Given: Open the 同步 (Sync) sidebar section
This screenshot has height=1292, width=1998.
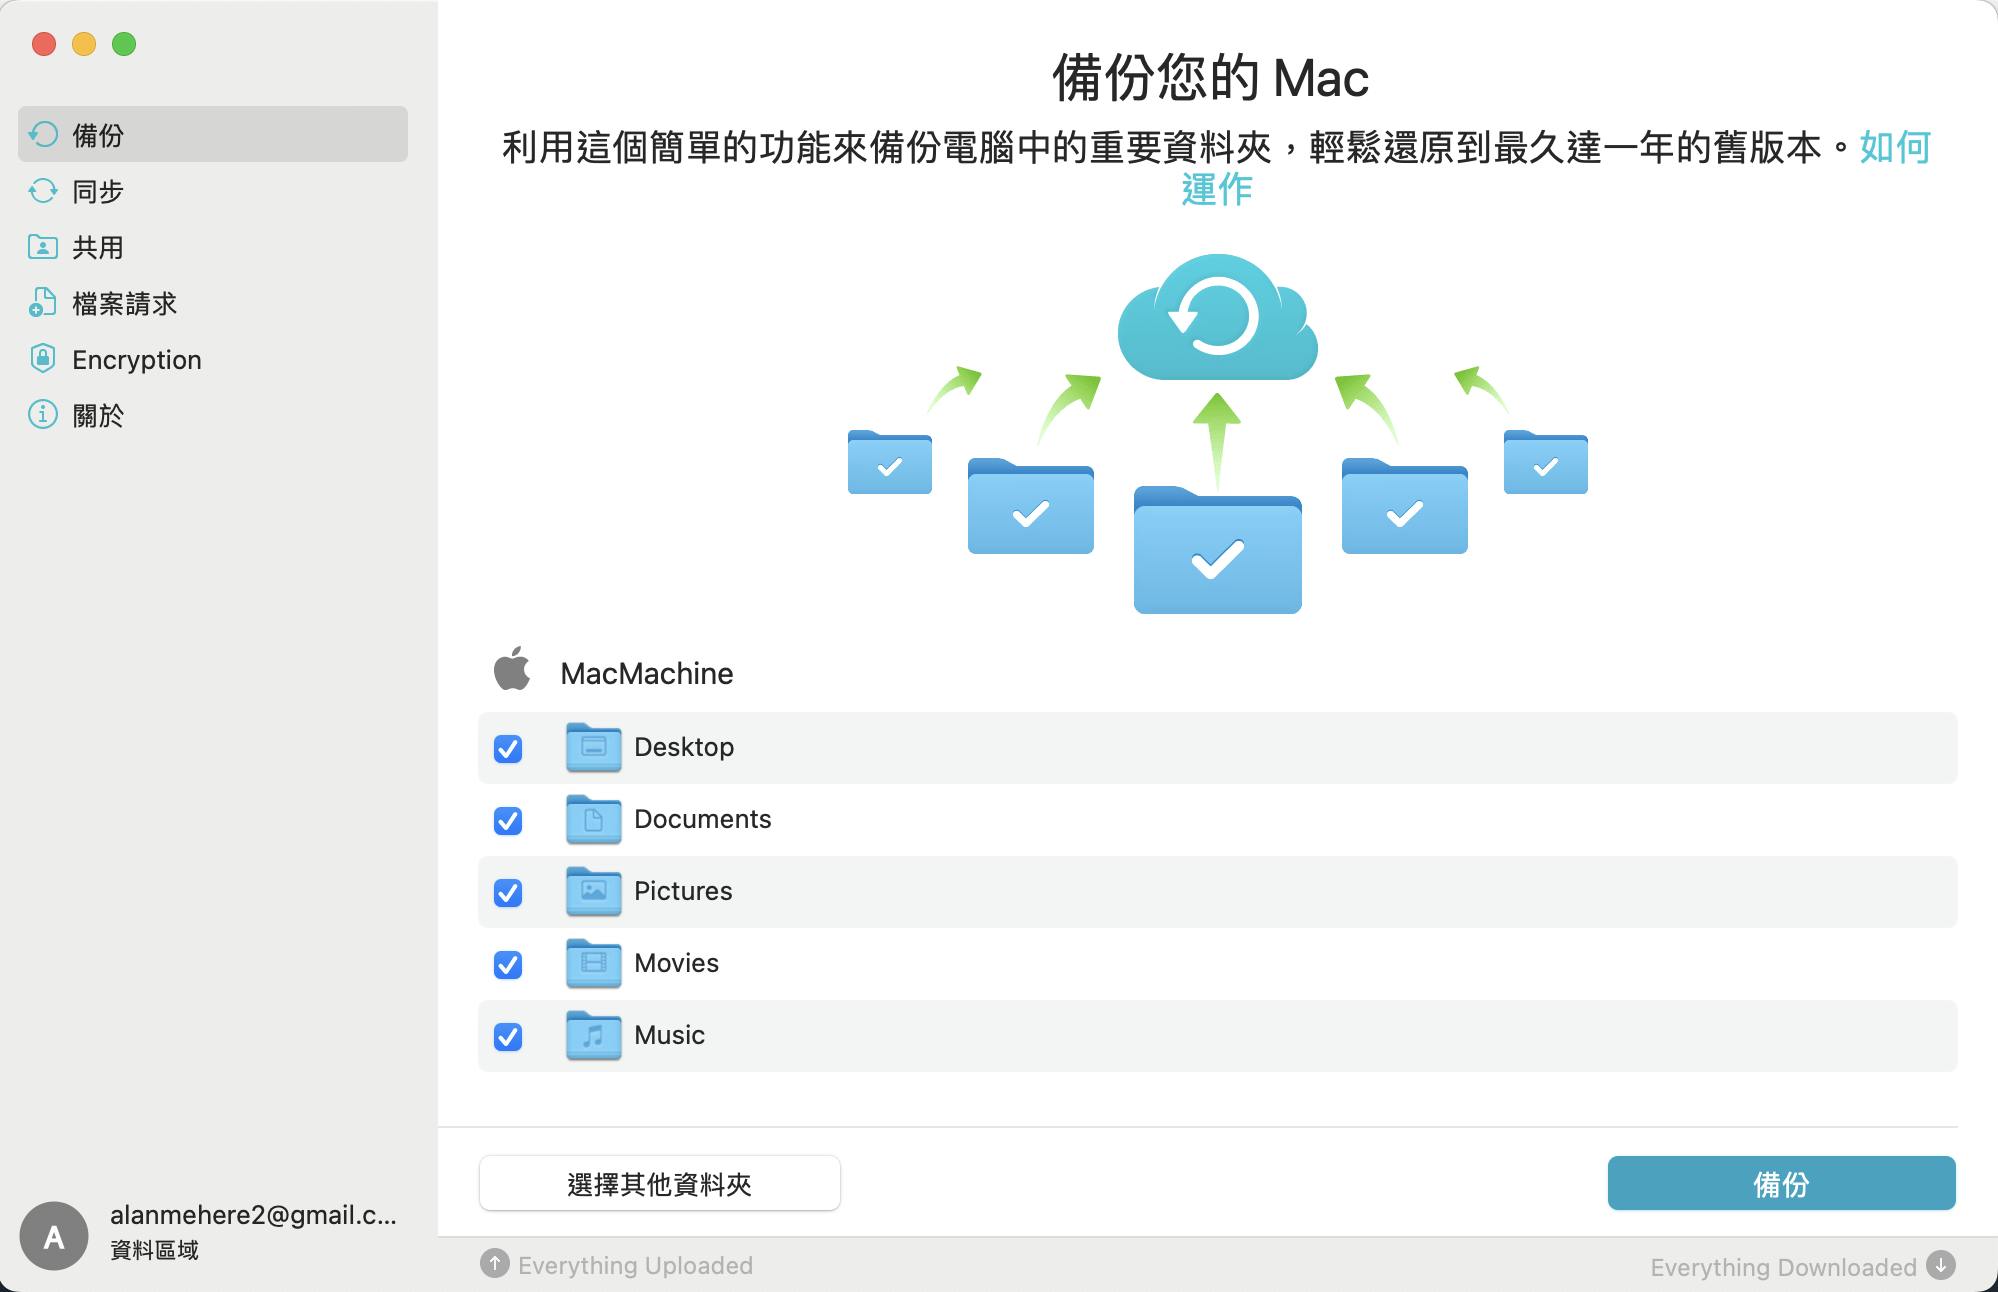Looking at the screenshot, I should coord(98,191).
